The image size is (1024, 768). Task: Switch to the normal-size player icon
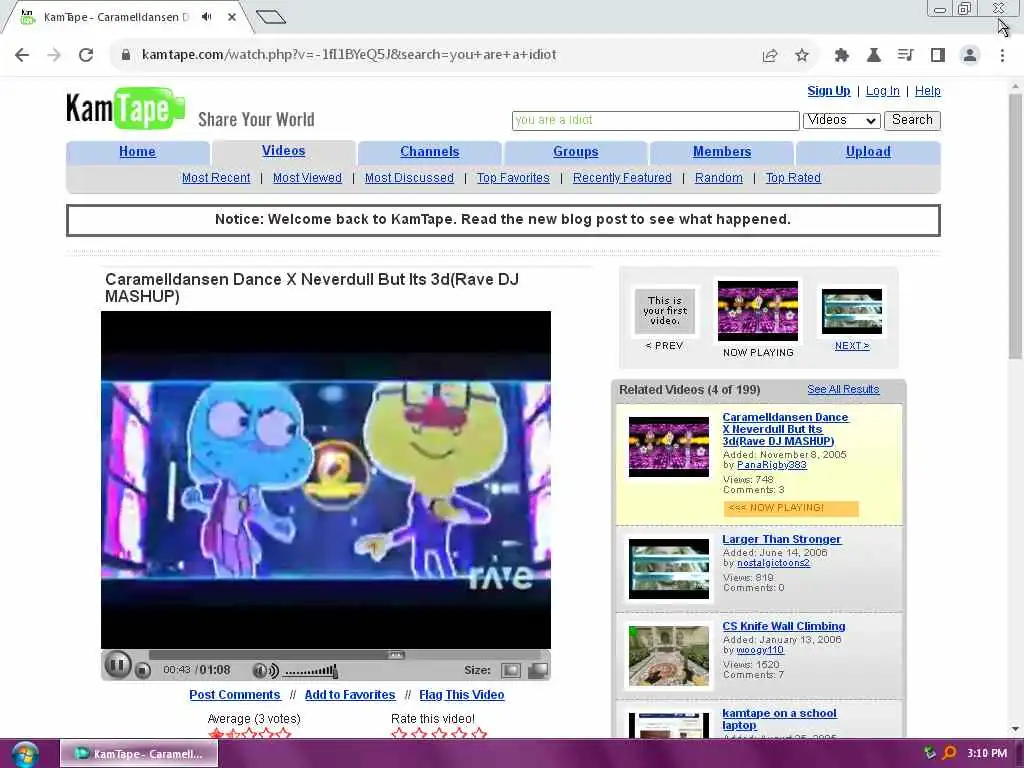coord(511,670)
